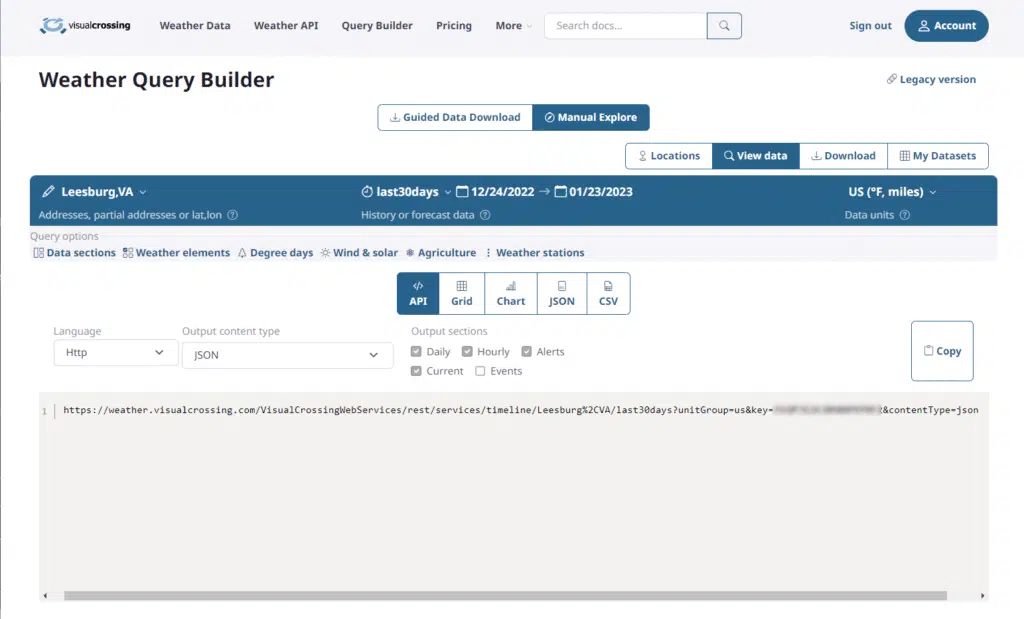Click into the Search docs field

625,26
